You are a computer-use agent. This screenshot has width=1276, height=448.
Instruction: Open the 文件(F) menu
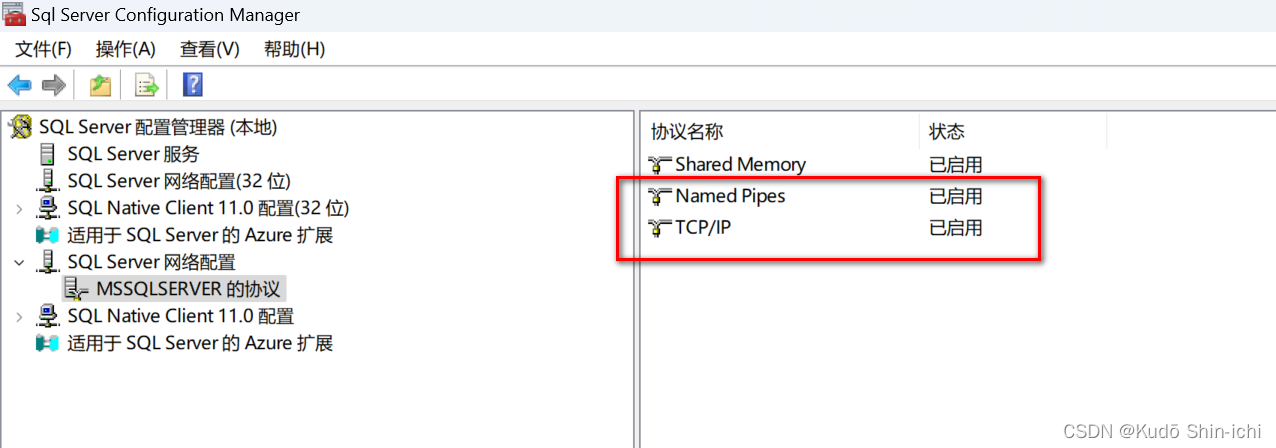(x=44, y=49)
